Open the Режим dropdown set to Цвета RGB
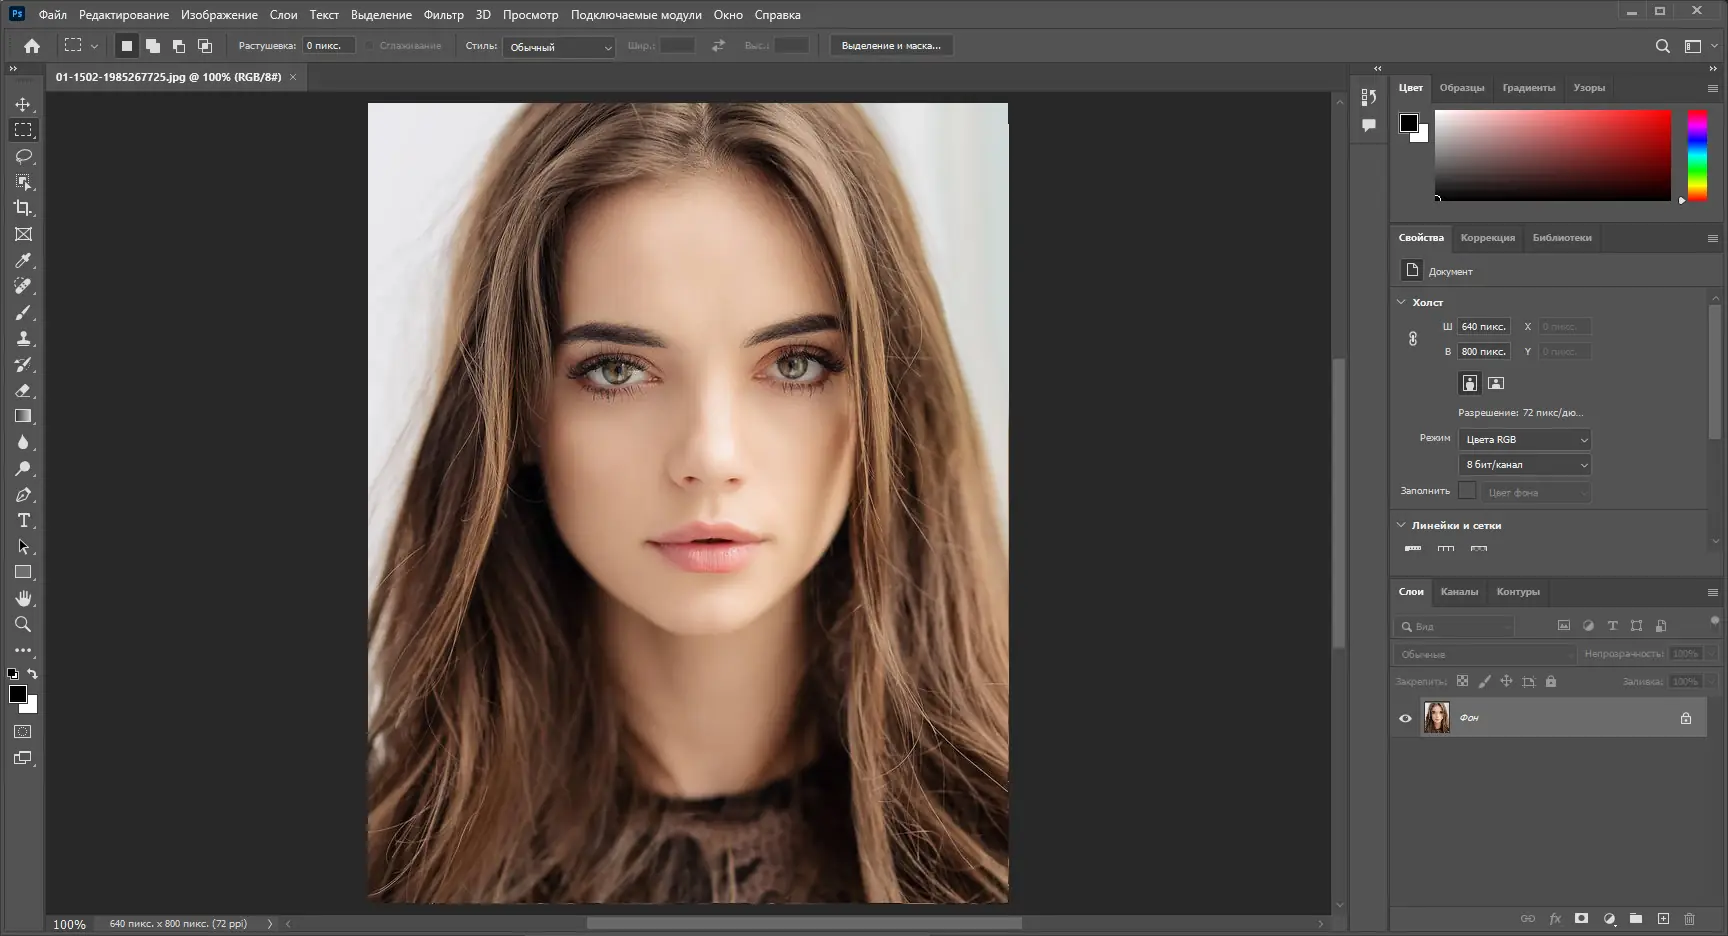The image size is (1728, 936). pyautogui.click(x=1524, y=439)
